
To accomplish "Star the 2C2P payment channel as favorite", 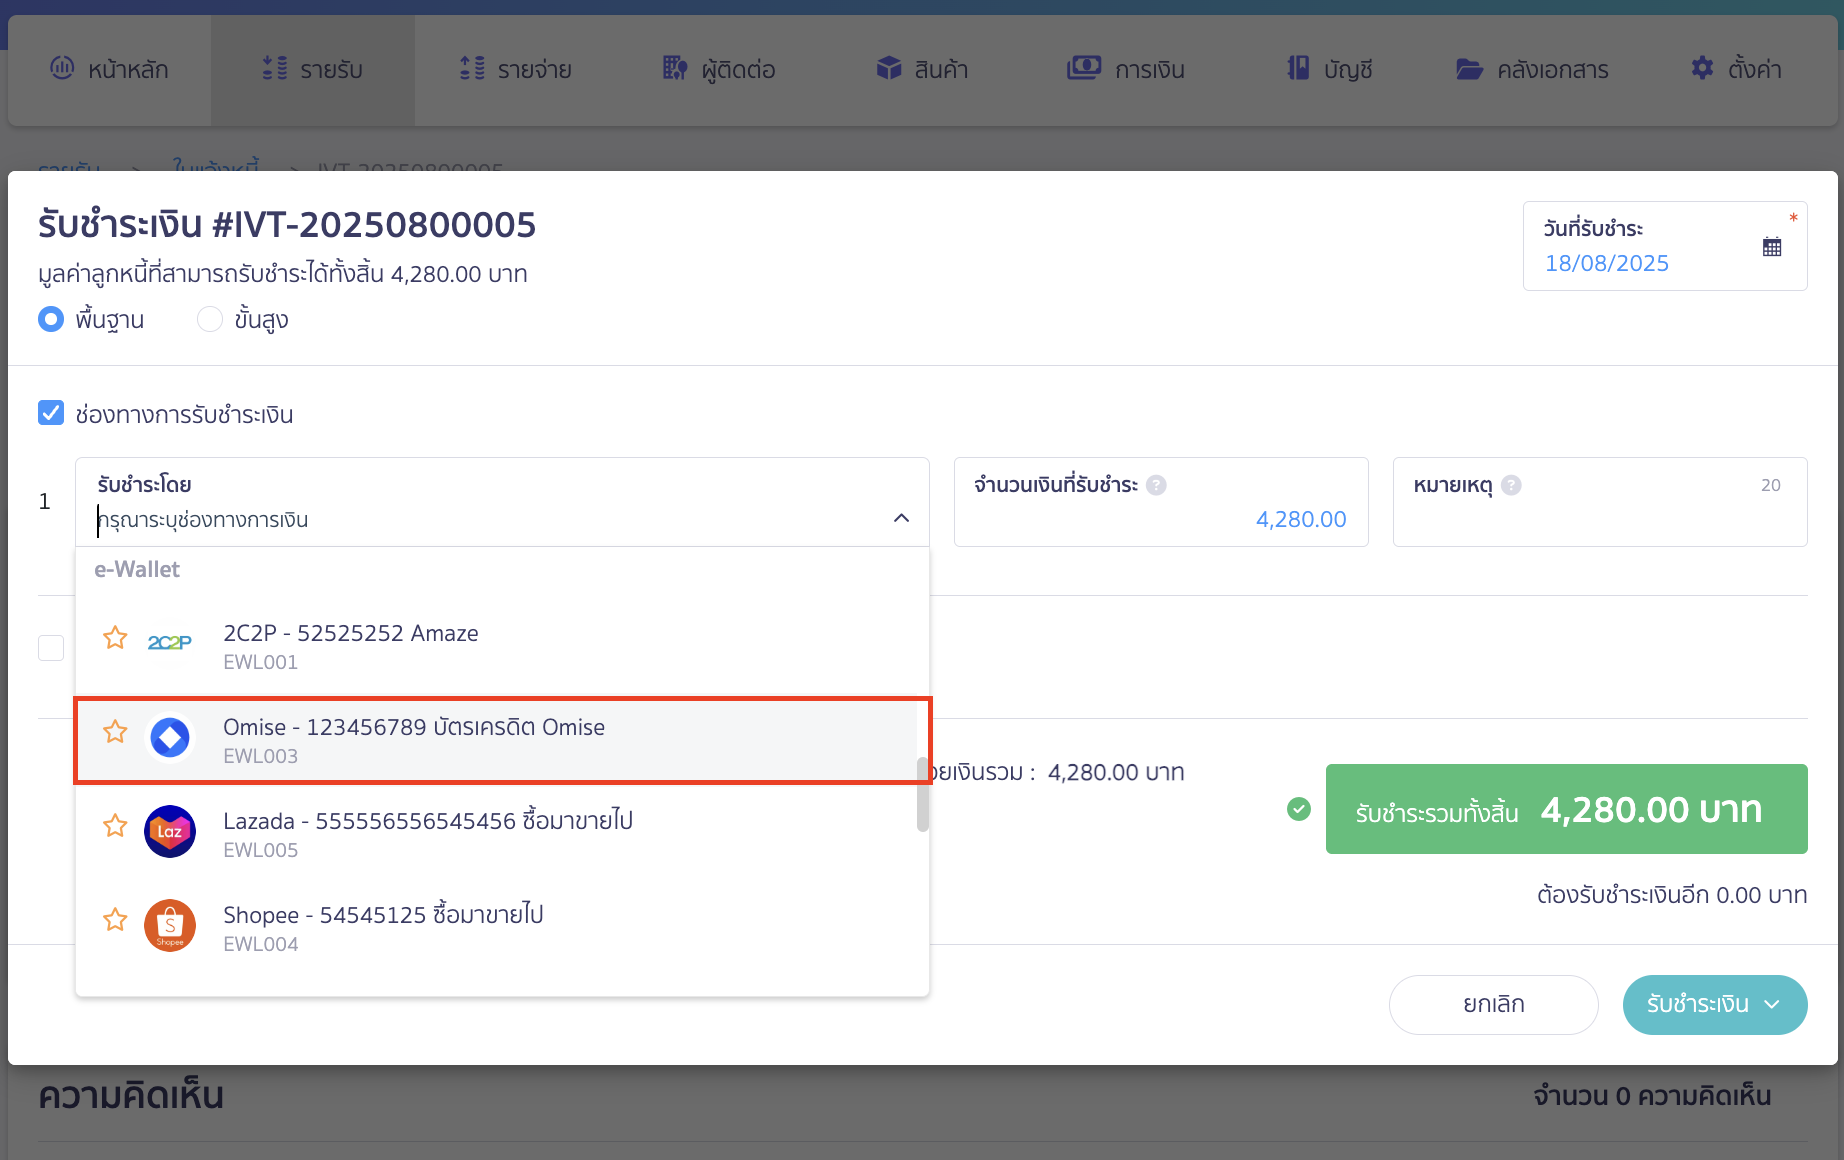I will [114, 638].
